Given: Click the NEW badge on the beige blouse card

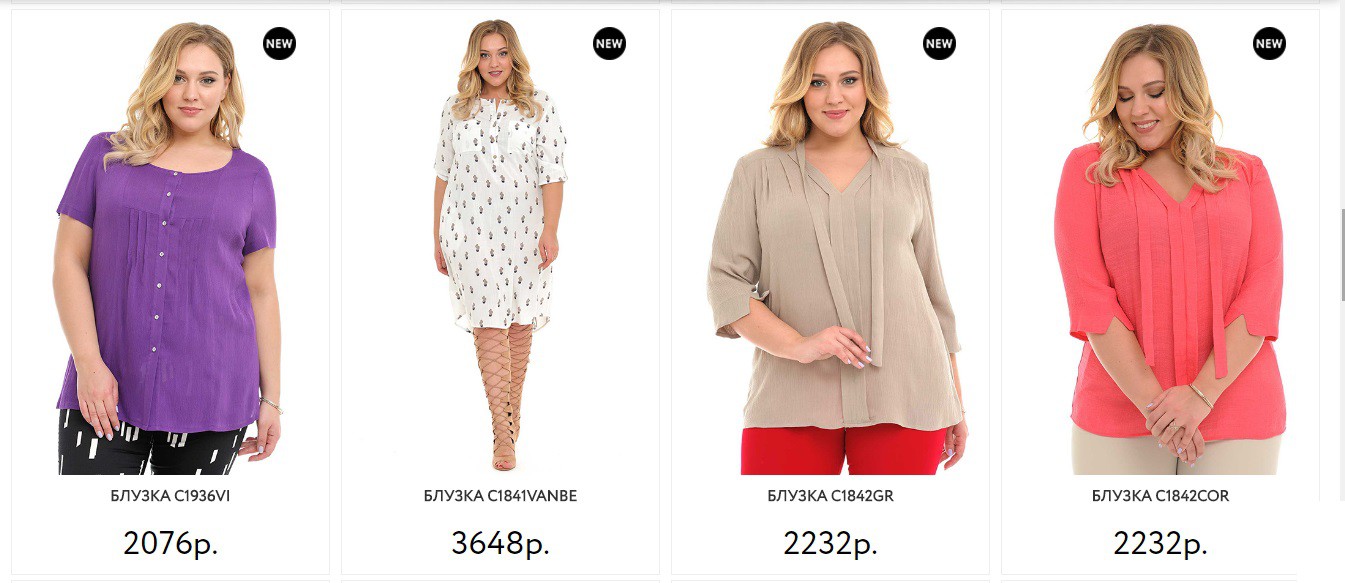Looking at the screenshot, I should click(939, 43).
